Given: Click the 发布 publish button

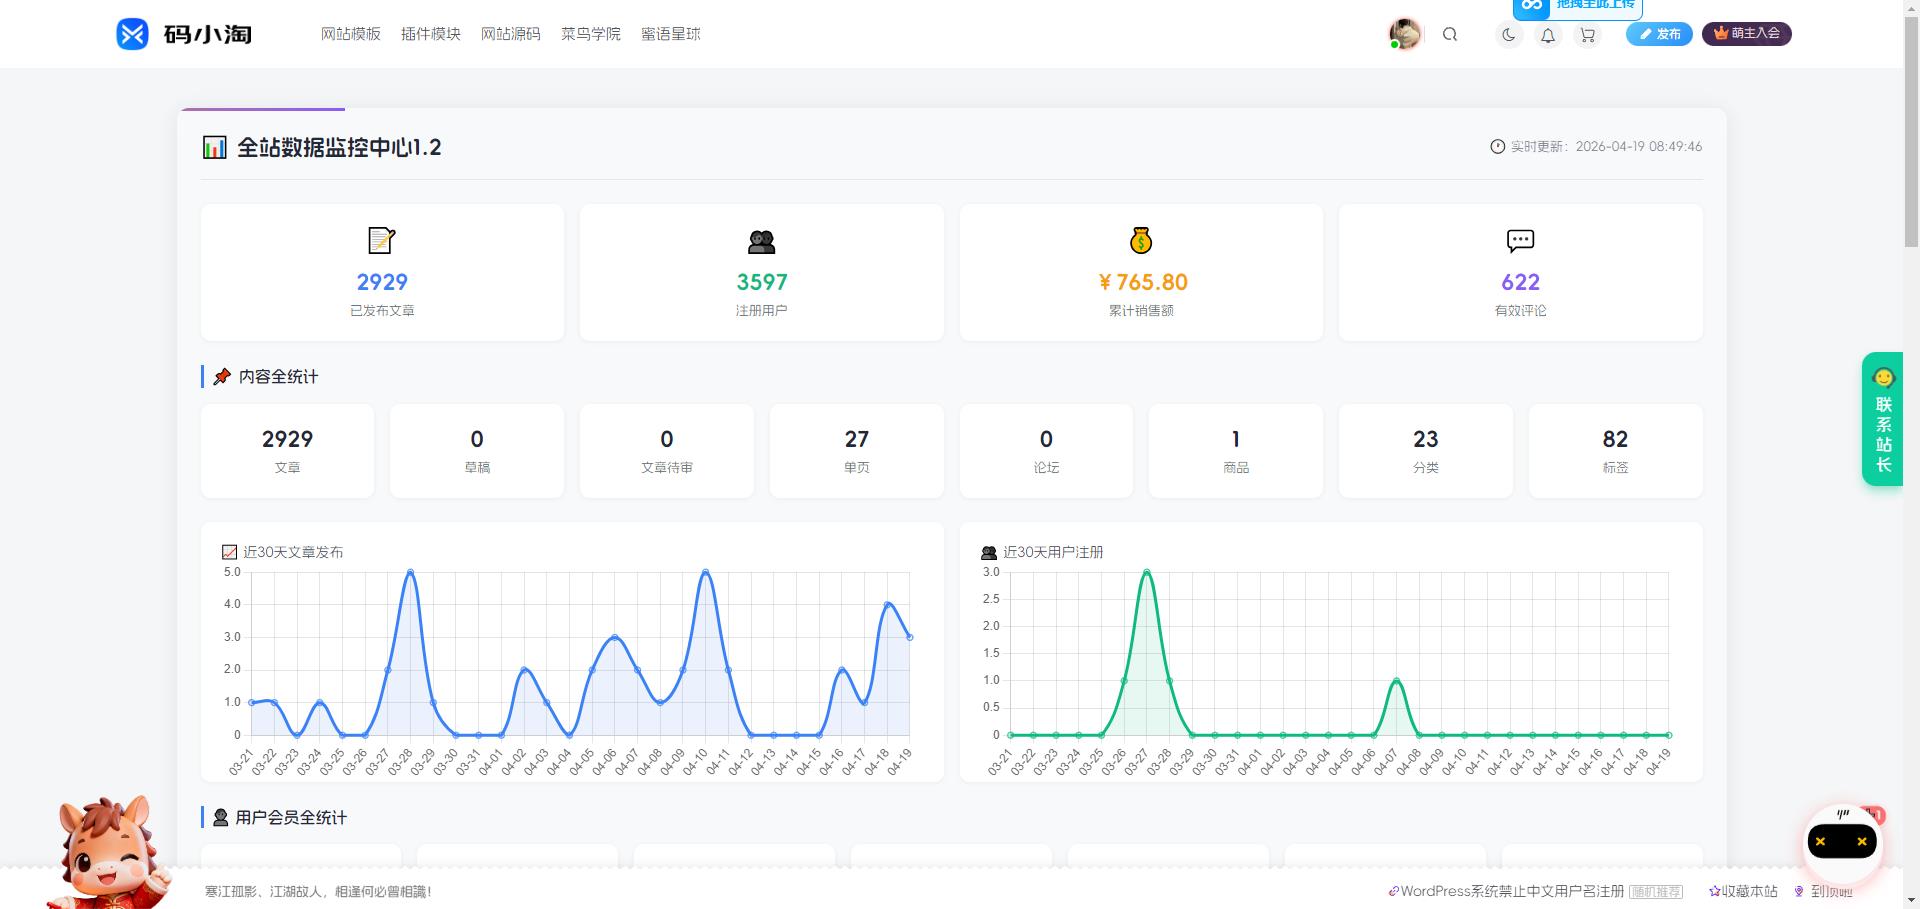Looking at the screenshot, I should pos(1659,34).
